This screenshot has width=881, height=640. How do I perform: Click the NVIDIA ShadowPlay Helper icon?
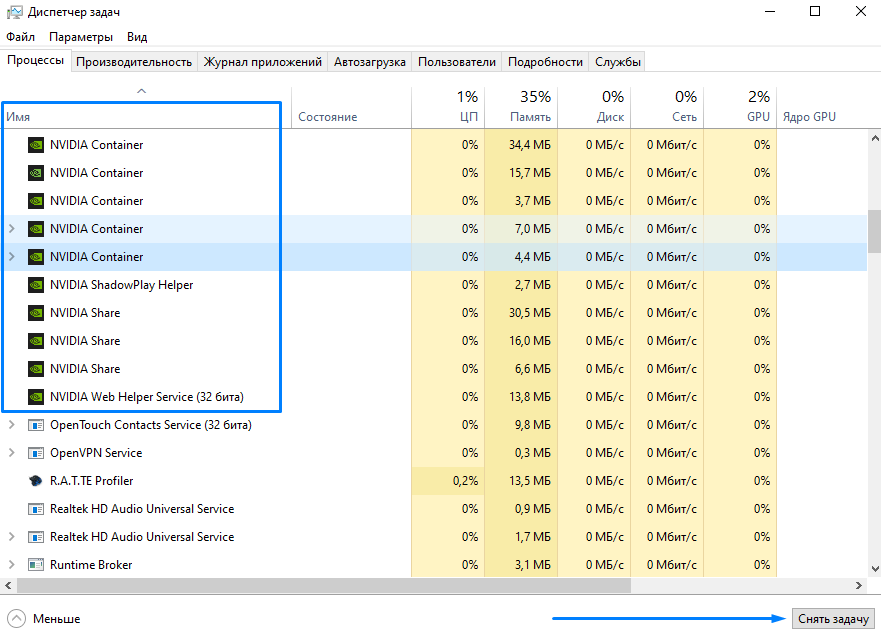(x=36, y=285)
